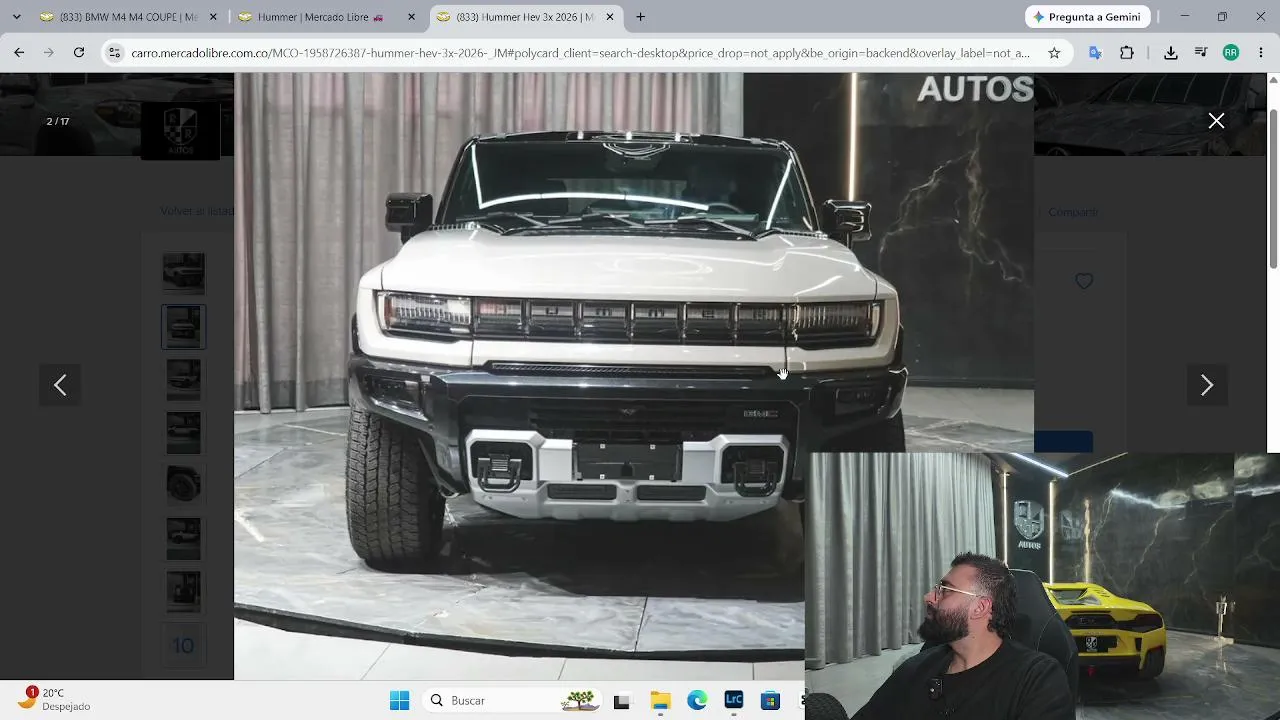Screen dimensions: 1280x720
Task: Close the BMW M4 Coupe tab
Action: (213, 17)
